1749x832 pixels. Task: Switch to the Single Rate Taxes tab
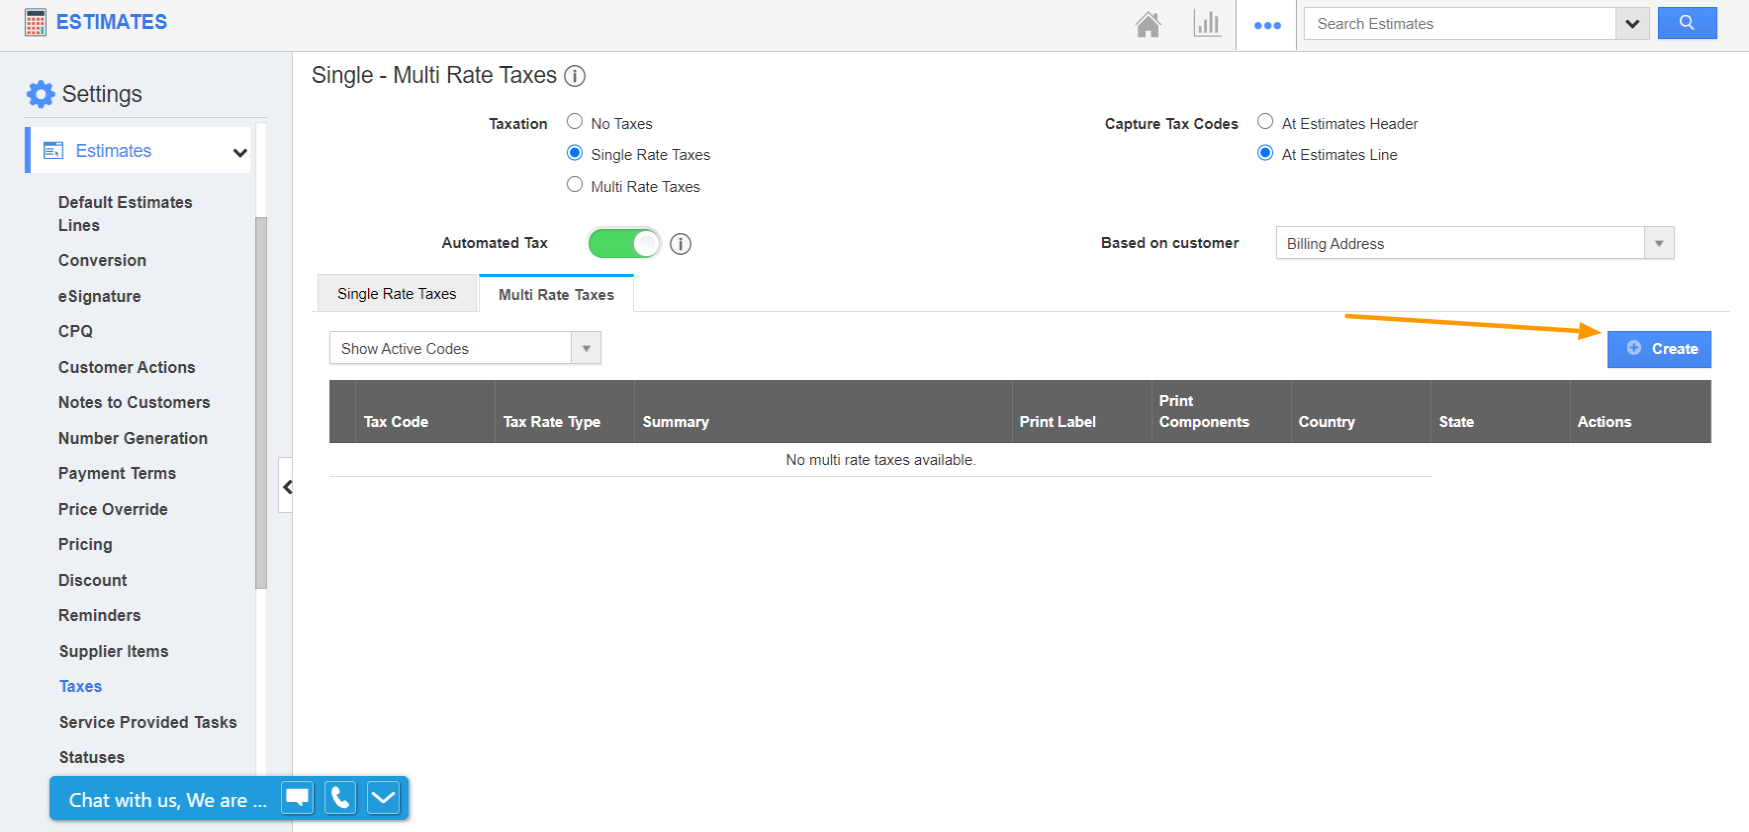point(397,294)
